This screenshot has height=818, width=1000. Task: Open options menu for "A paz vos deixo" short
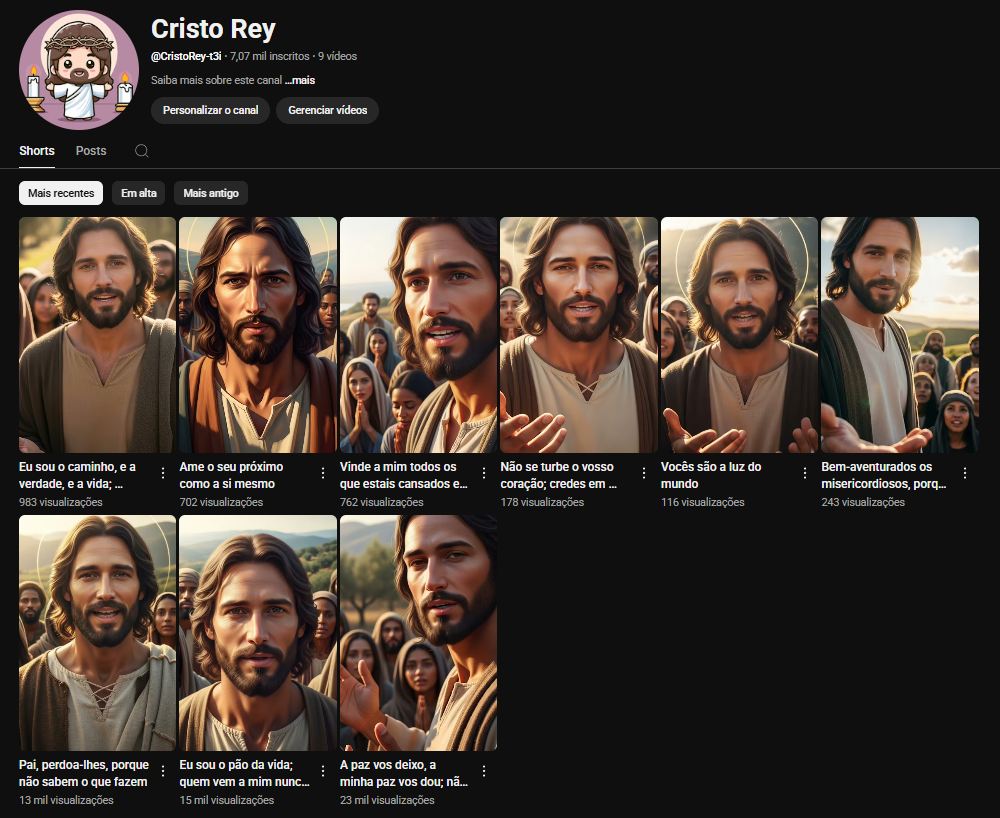(484, 771)
